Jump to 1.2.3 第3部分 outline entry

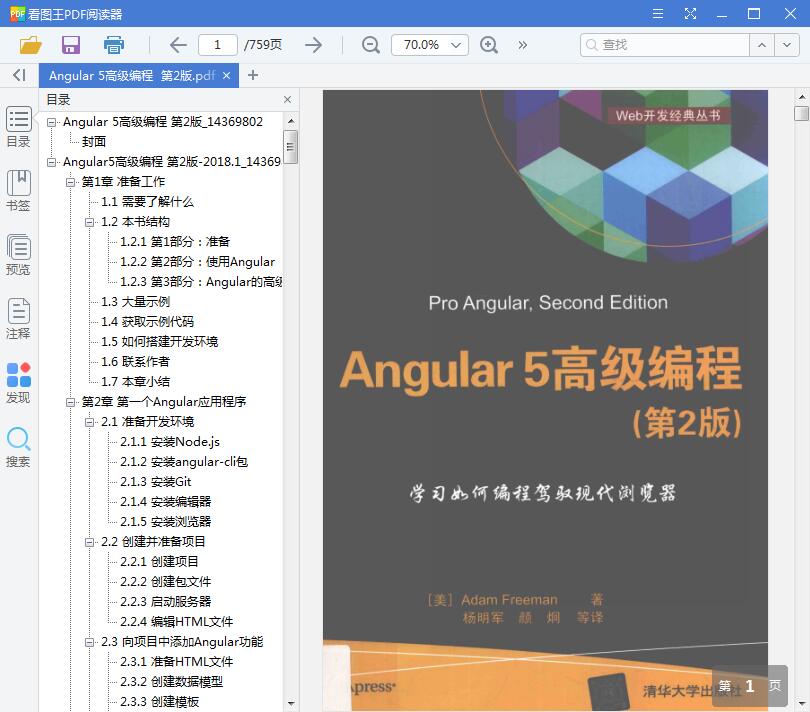pos(200,282)
